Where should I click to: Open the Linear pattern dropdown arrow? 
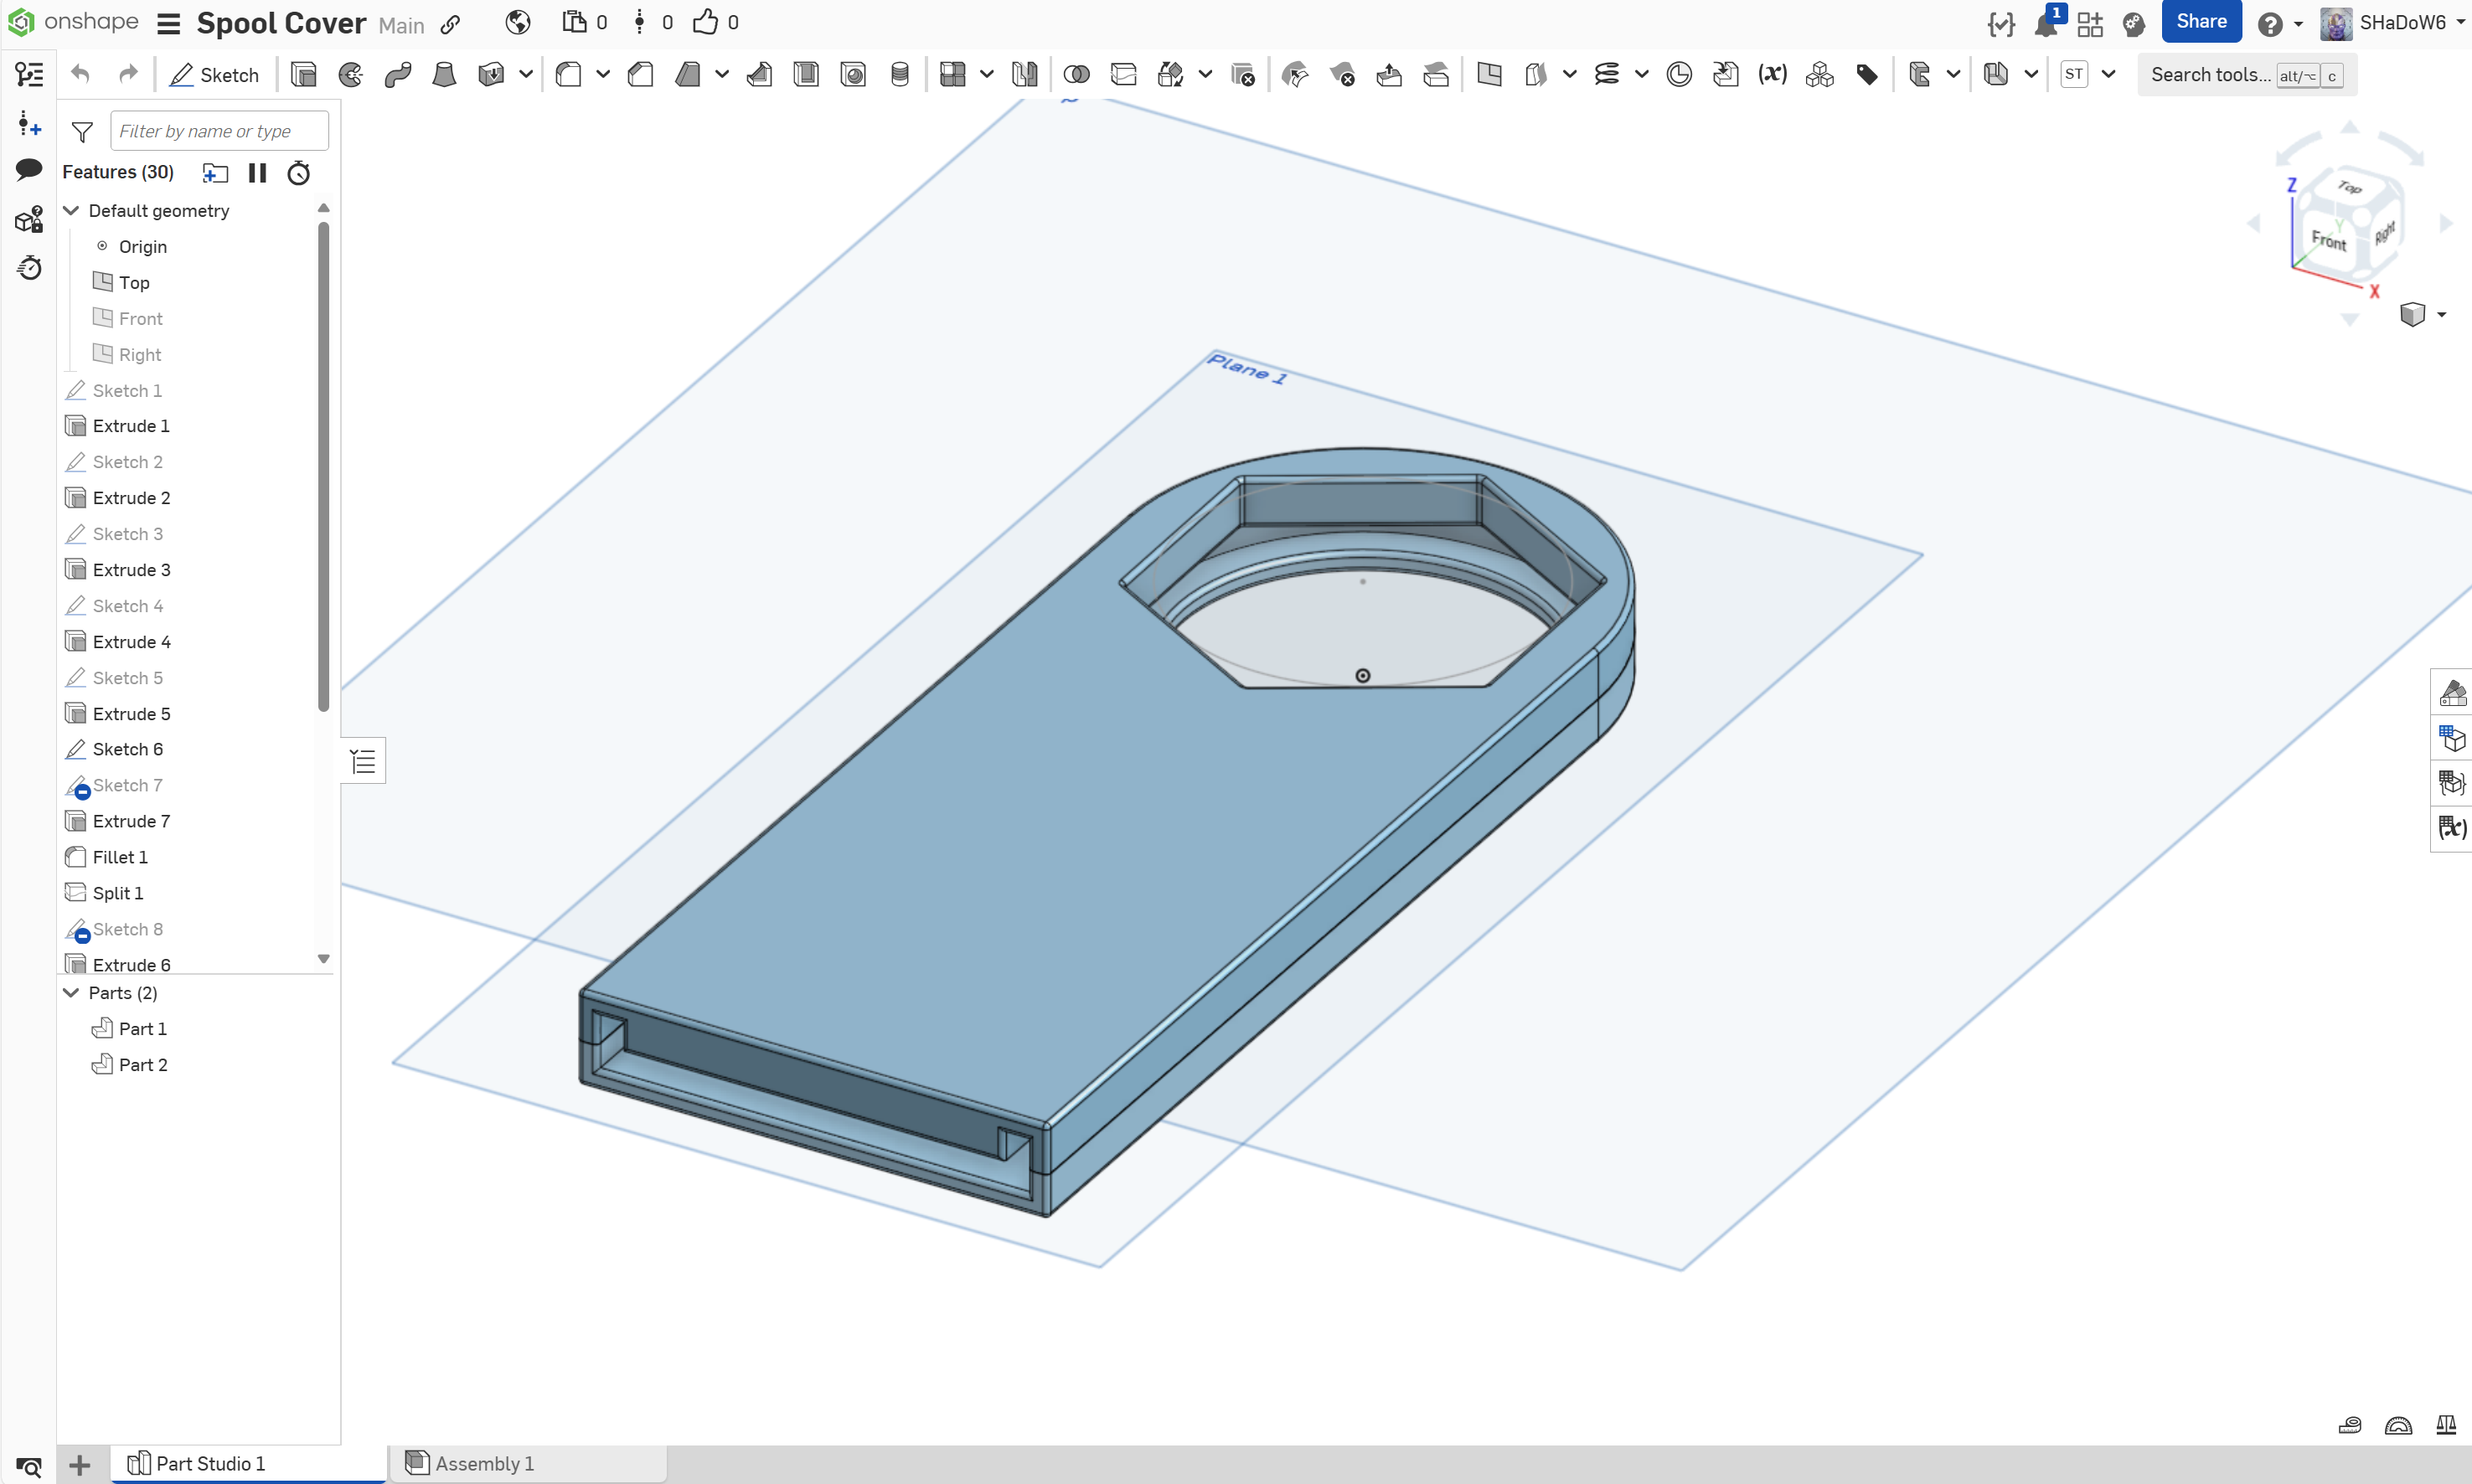(x=987, y=75)
